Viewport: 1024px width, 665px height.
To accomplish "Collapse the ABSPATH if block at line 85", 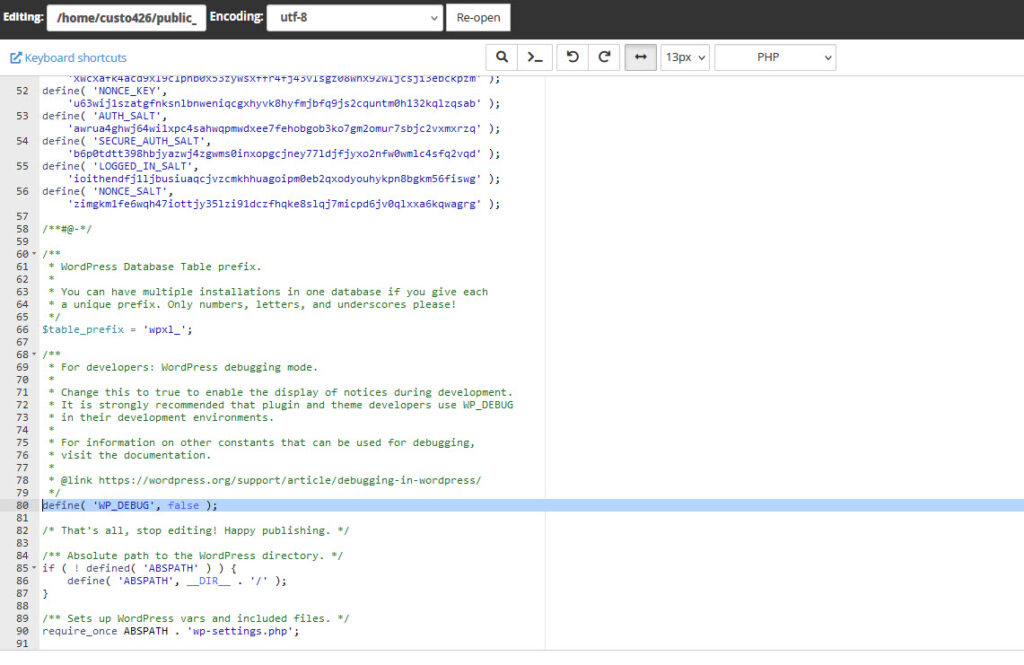I will point(35,568).
